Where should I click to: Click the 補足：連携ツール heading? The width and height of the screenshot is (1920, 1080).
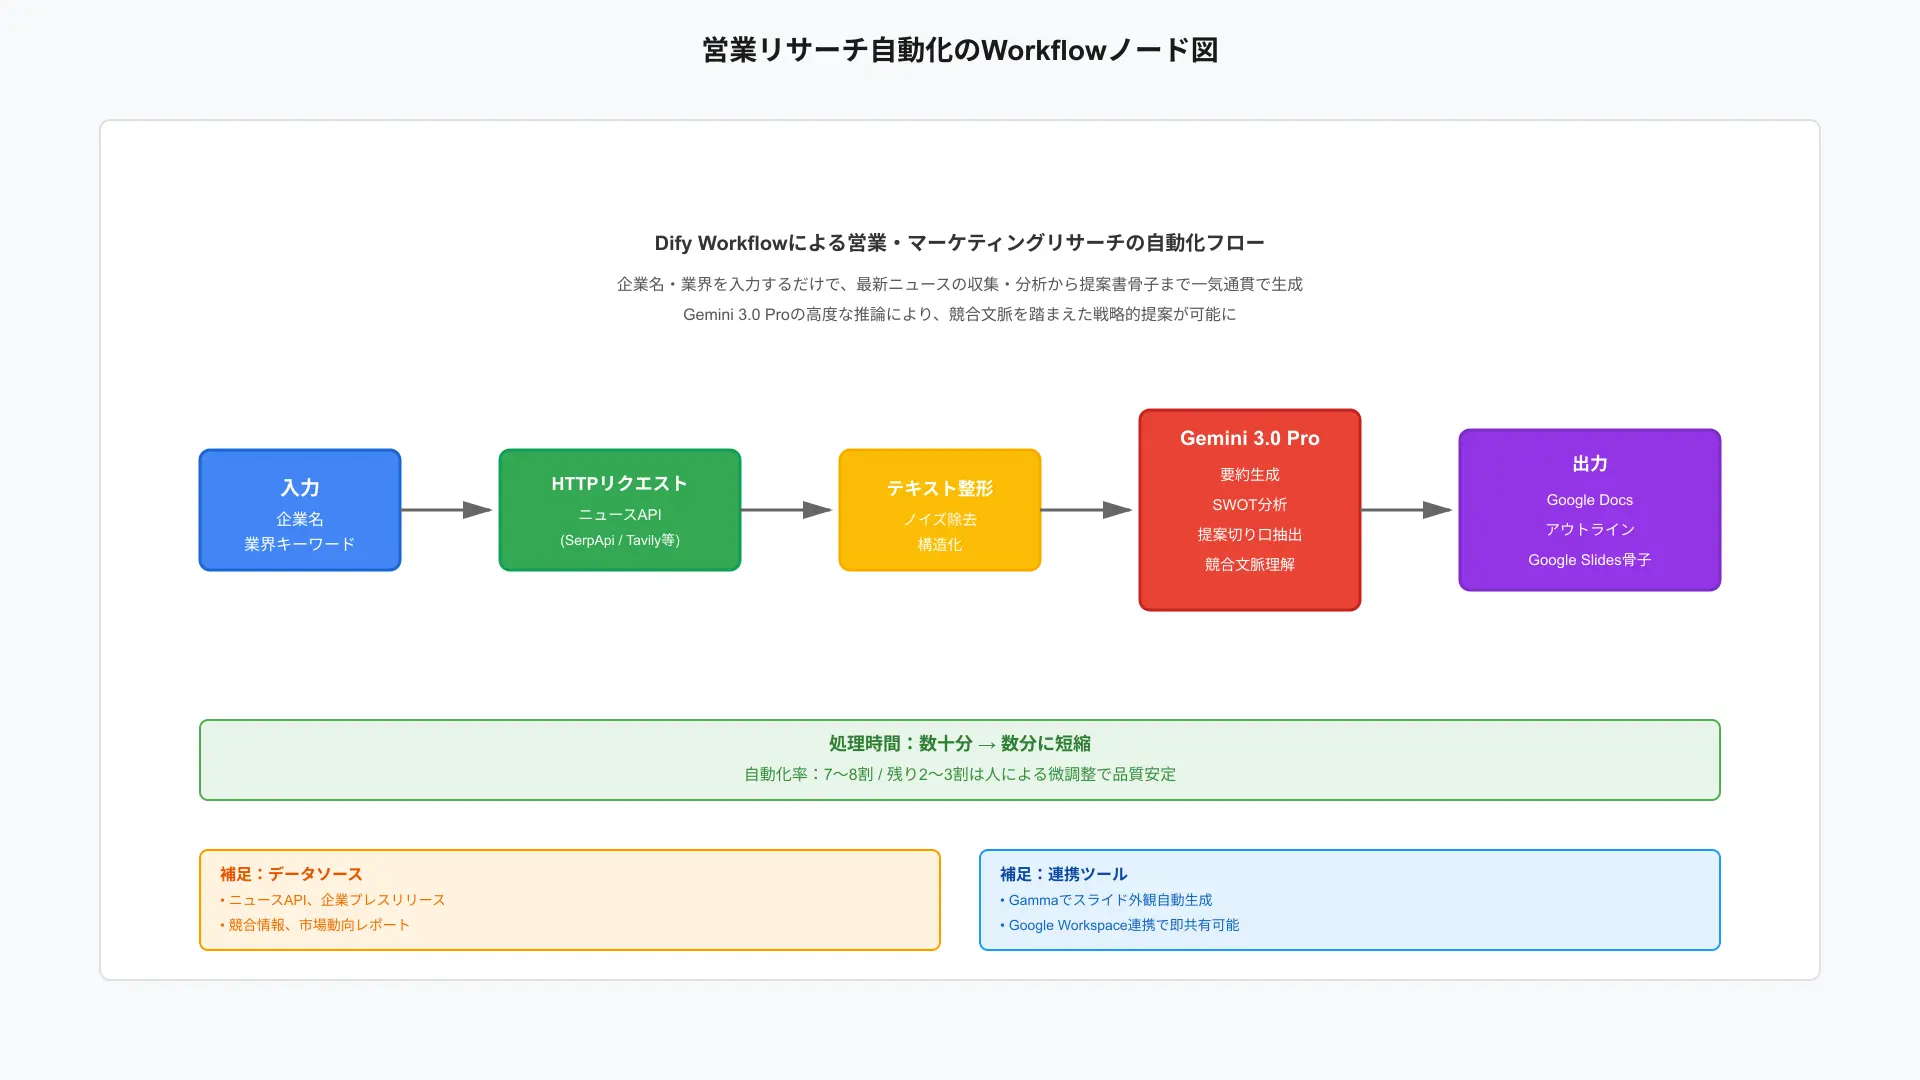click(x=1063, y=874)
